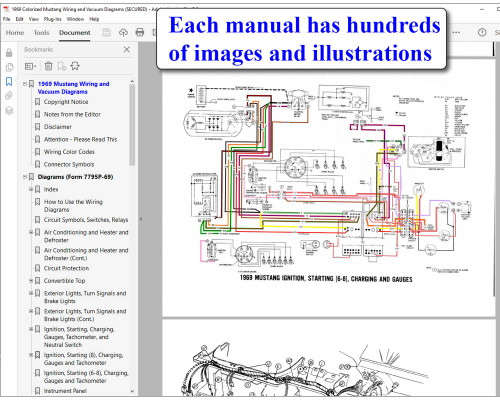Open the Plug-Ins menu
500x400 pixels.
point(53,19)
